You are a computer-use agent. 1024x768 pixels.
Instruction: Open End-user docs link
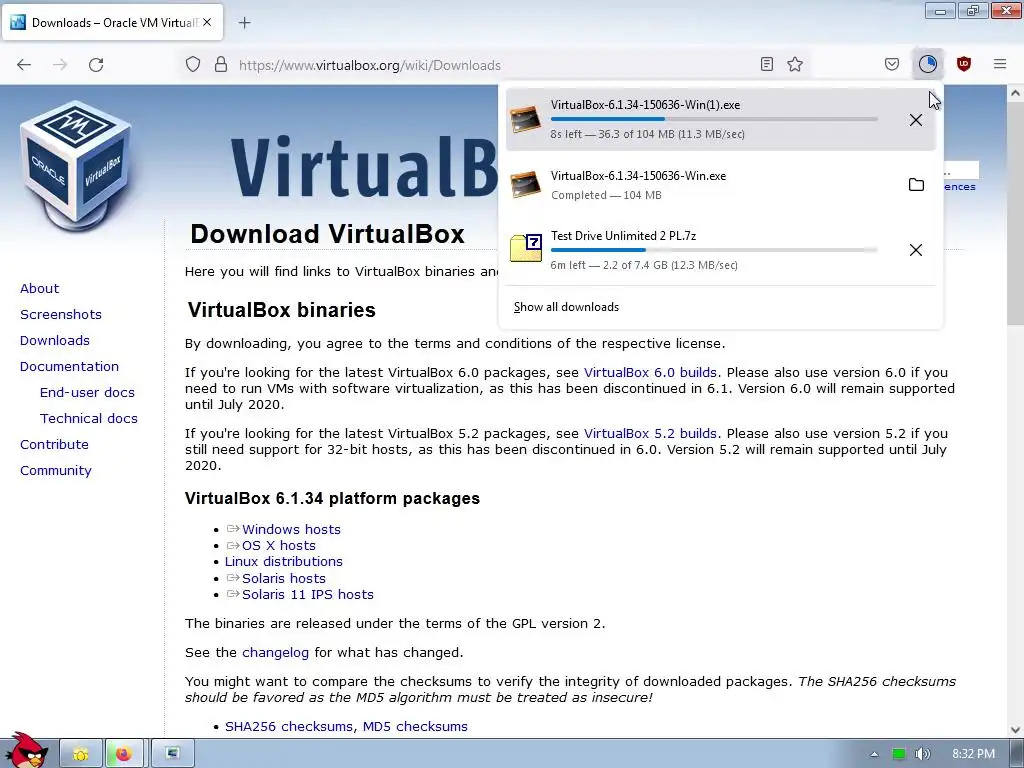(x=88, y=392)
